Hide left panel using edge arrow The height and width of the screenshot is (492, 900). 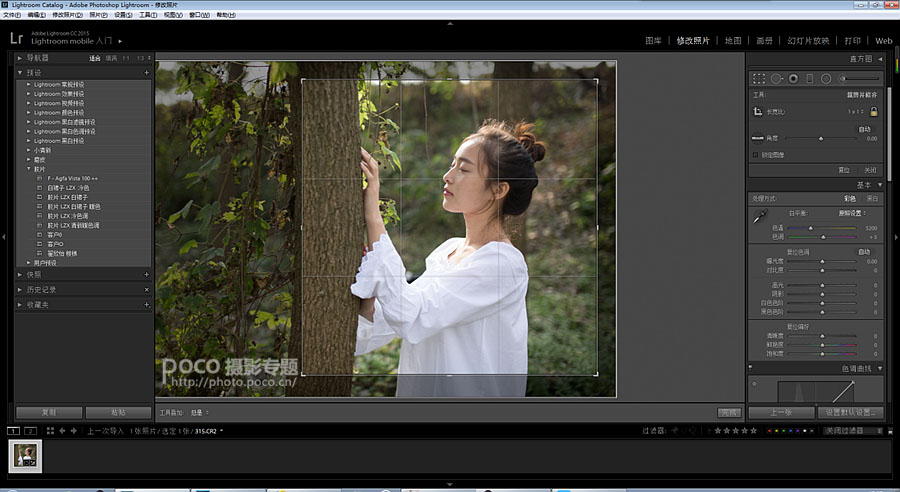click(4, 237)
